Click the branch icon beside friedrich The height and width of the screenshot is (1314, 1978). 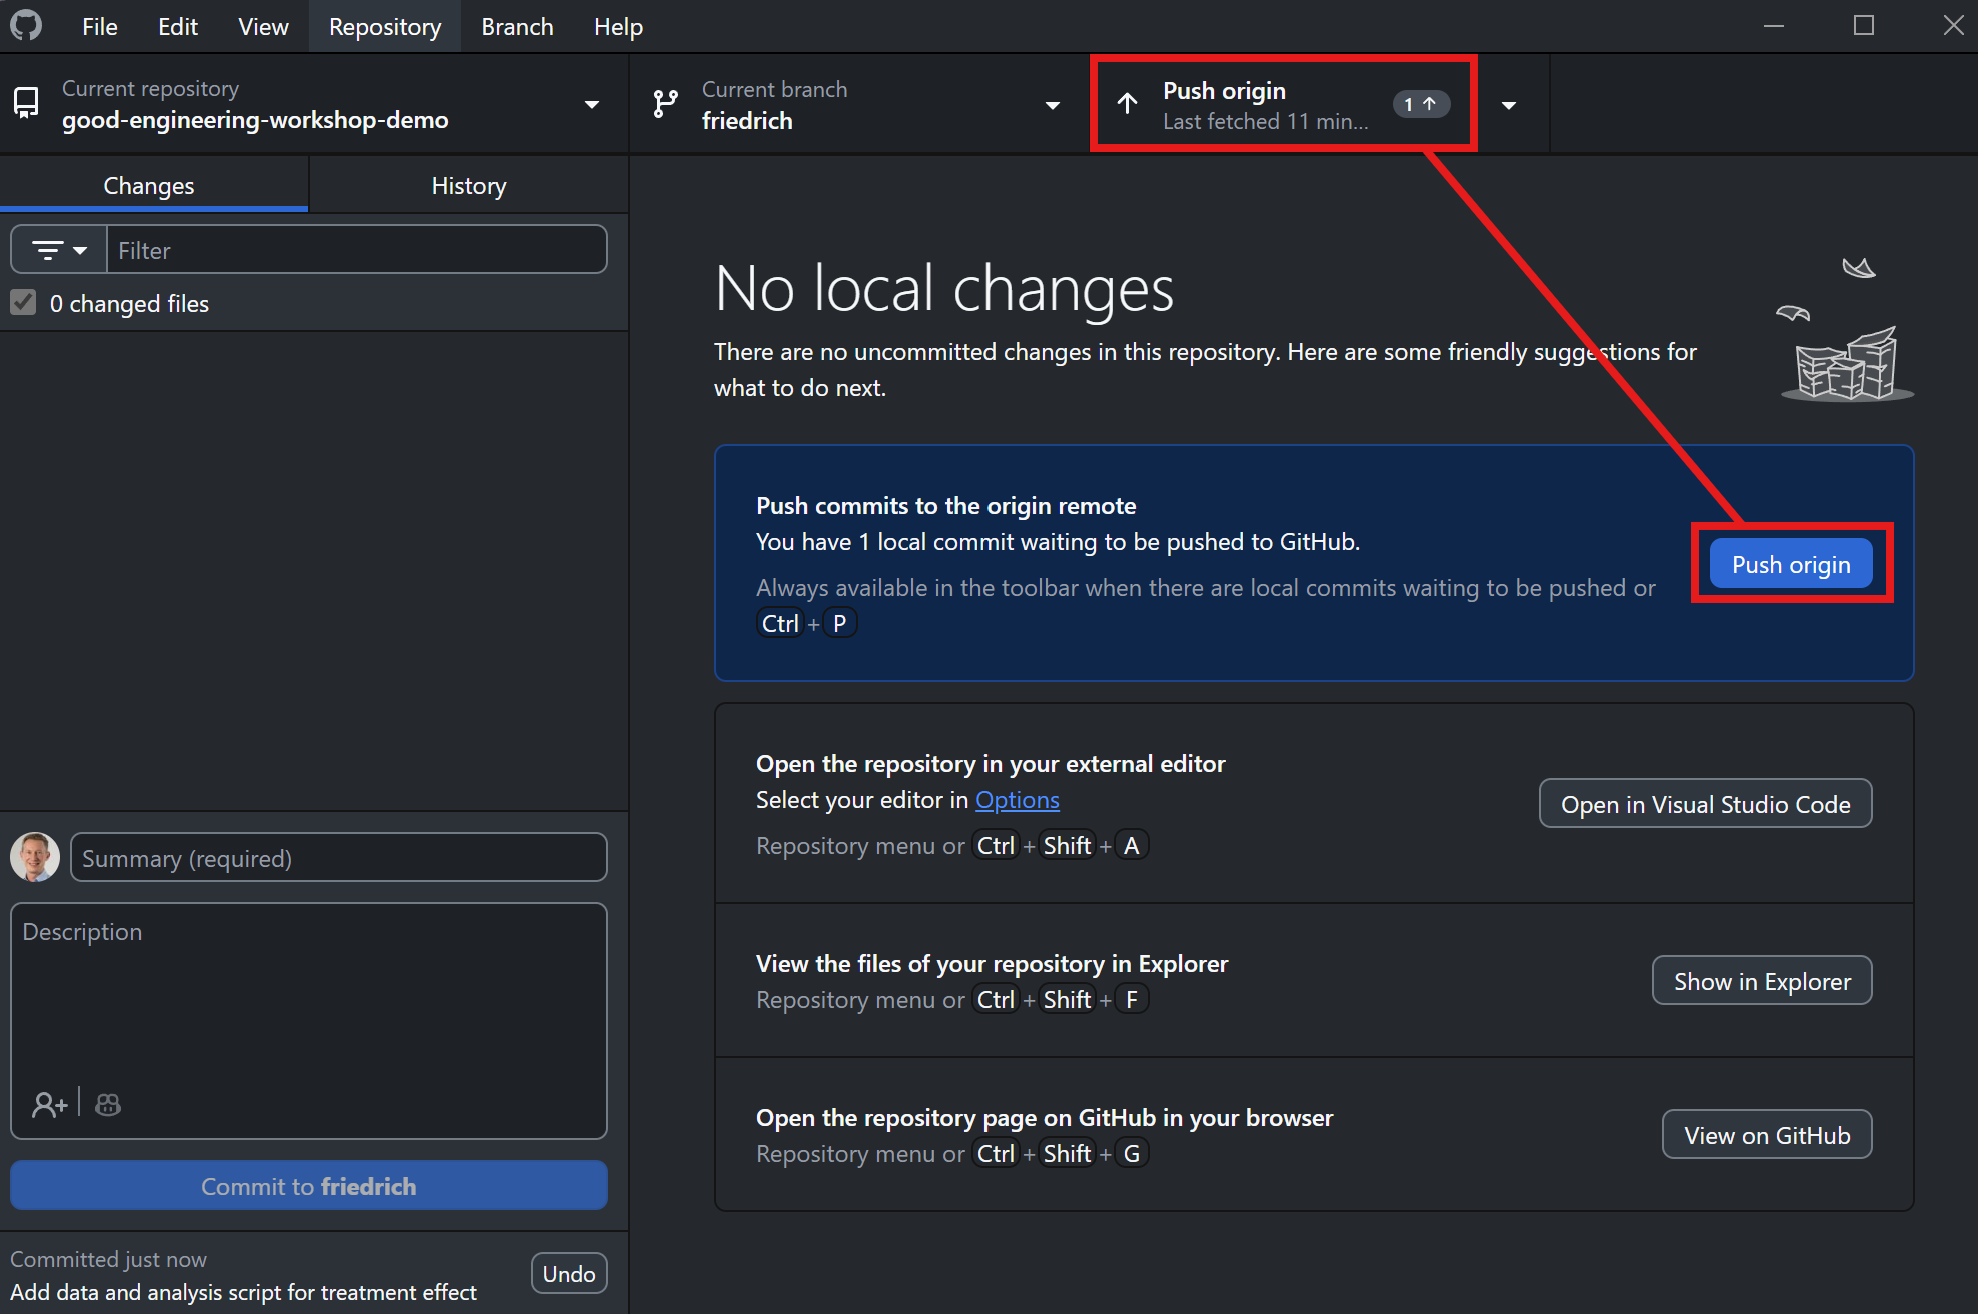tap(665, 104)
